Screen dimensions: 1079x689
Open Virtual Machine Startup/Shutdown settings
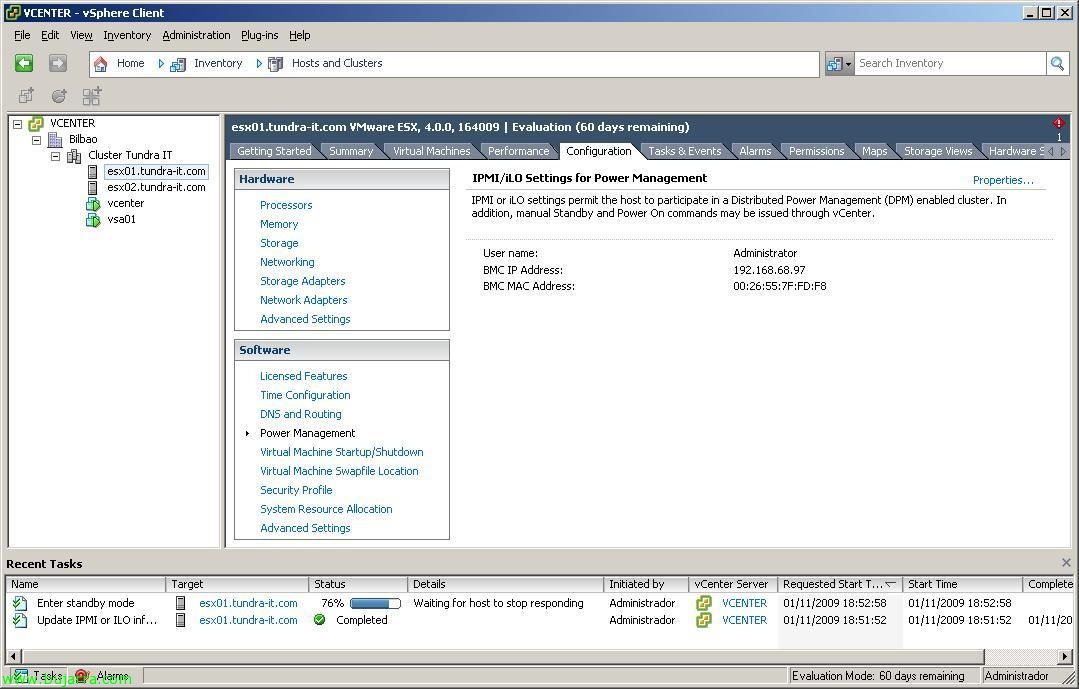click(341, 452)
